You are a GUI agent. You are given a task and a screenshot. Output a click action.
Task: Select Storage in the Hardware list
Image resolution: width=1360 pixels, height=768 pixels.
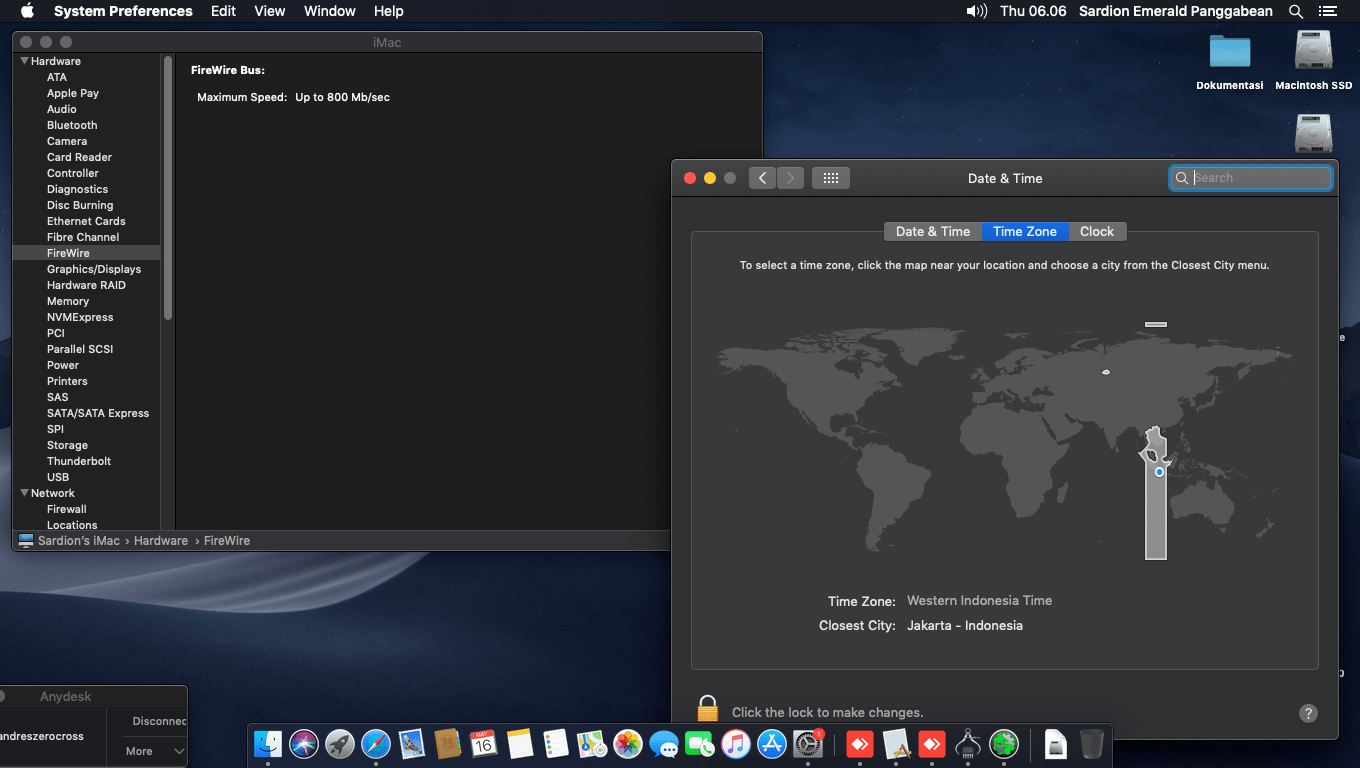tap(67, 445)
